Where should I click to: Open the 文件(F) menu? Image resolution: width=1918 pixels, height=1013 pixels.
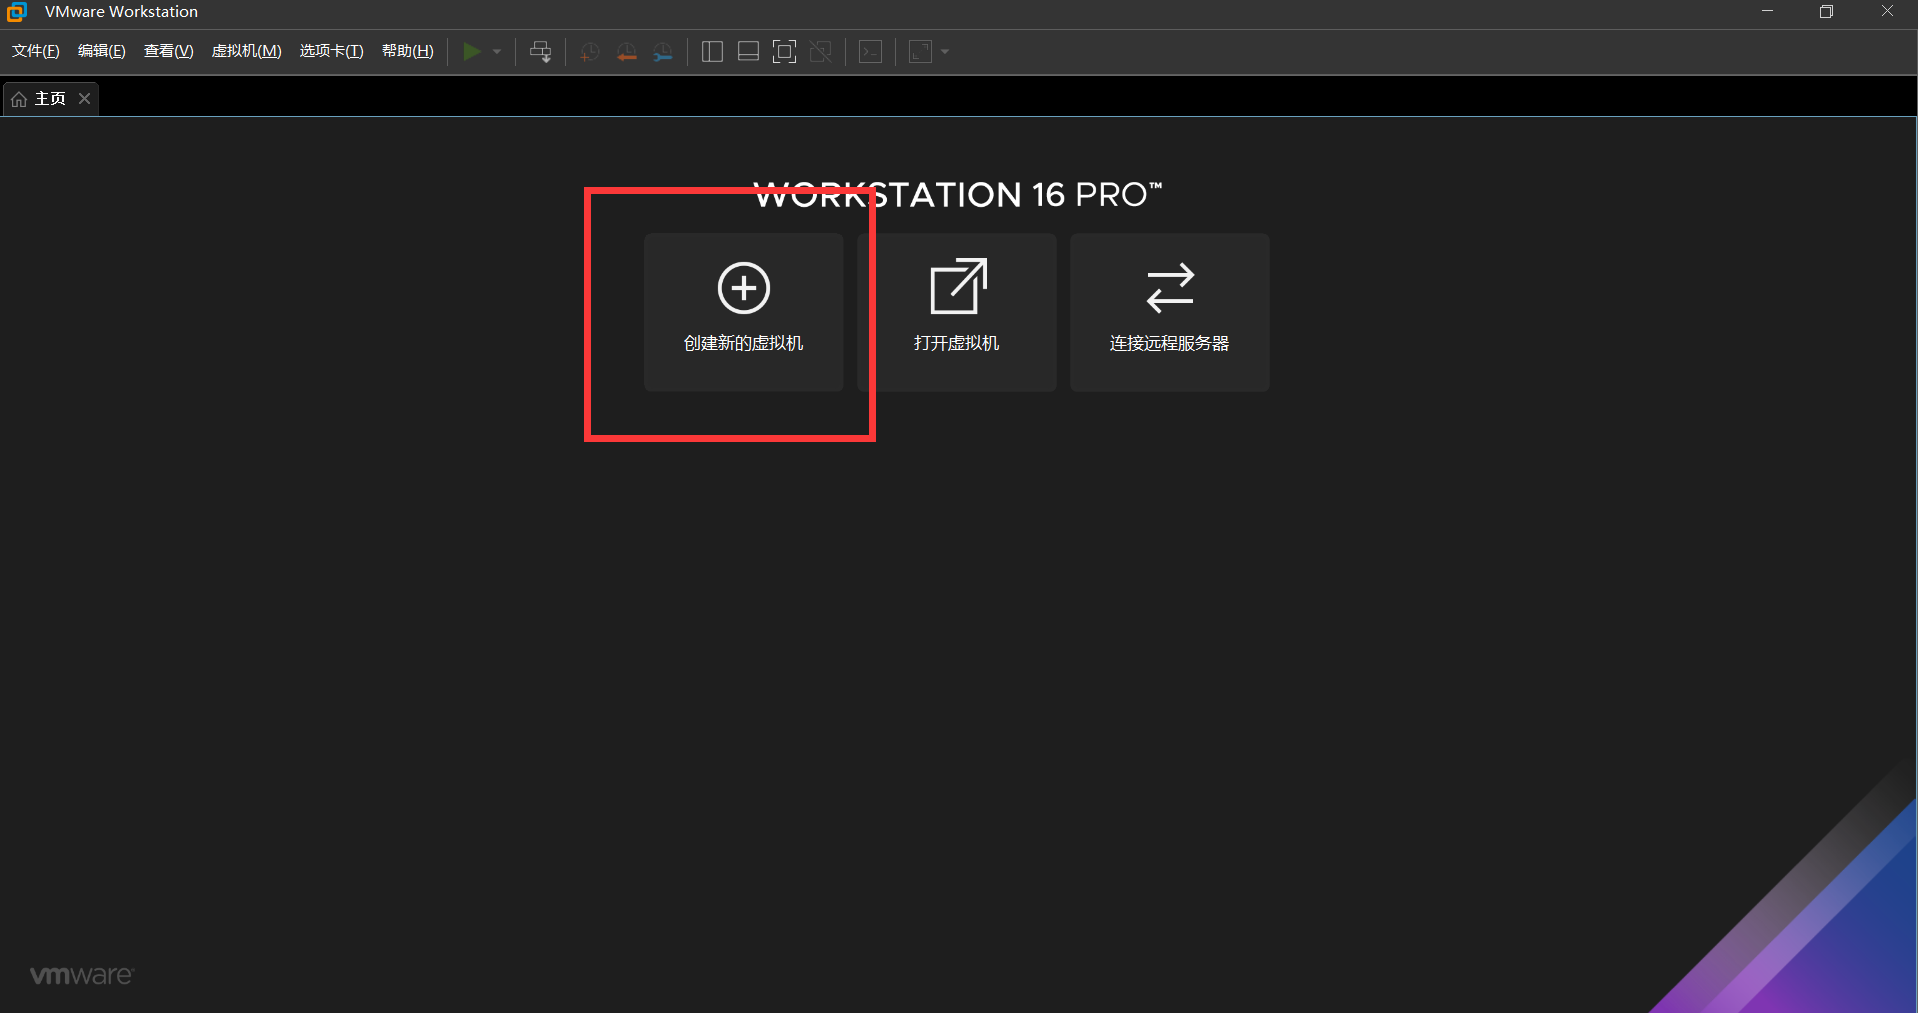36,51
